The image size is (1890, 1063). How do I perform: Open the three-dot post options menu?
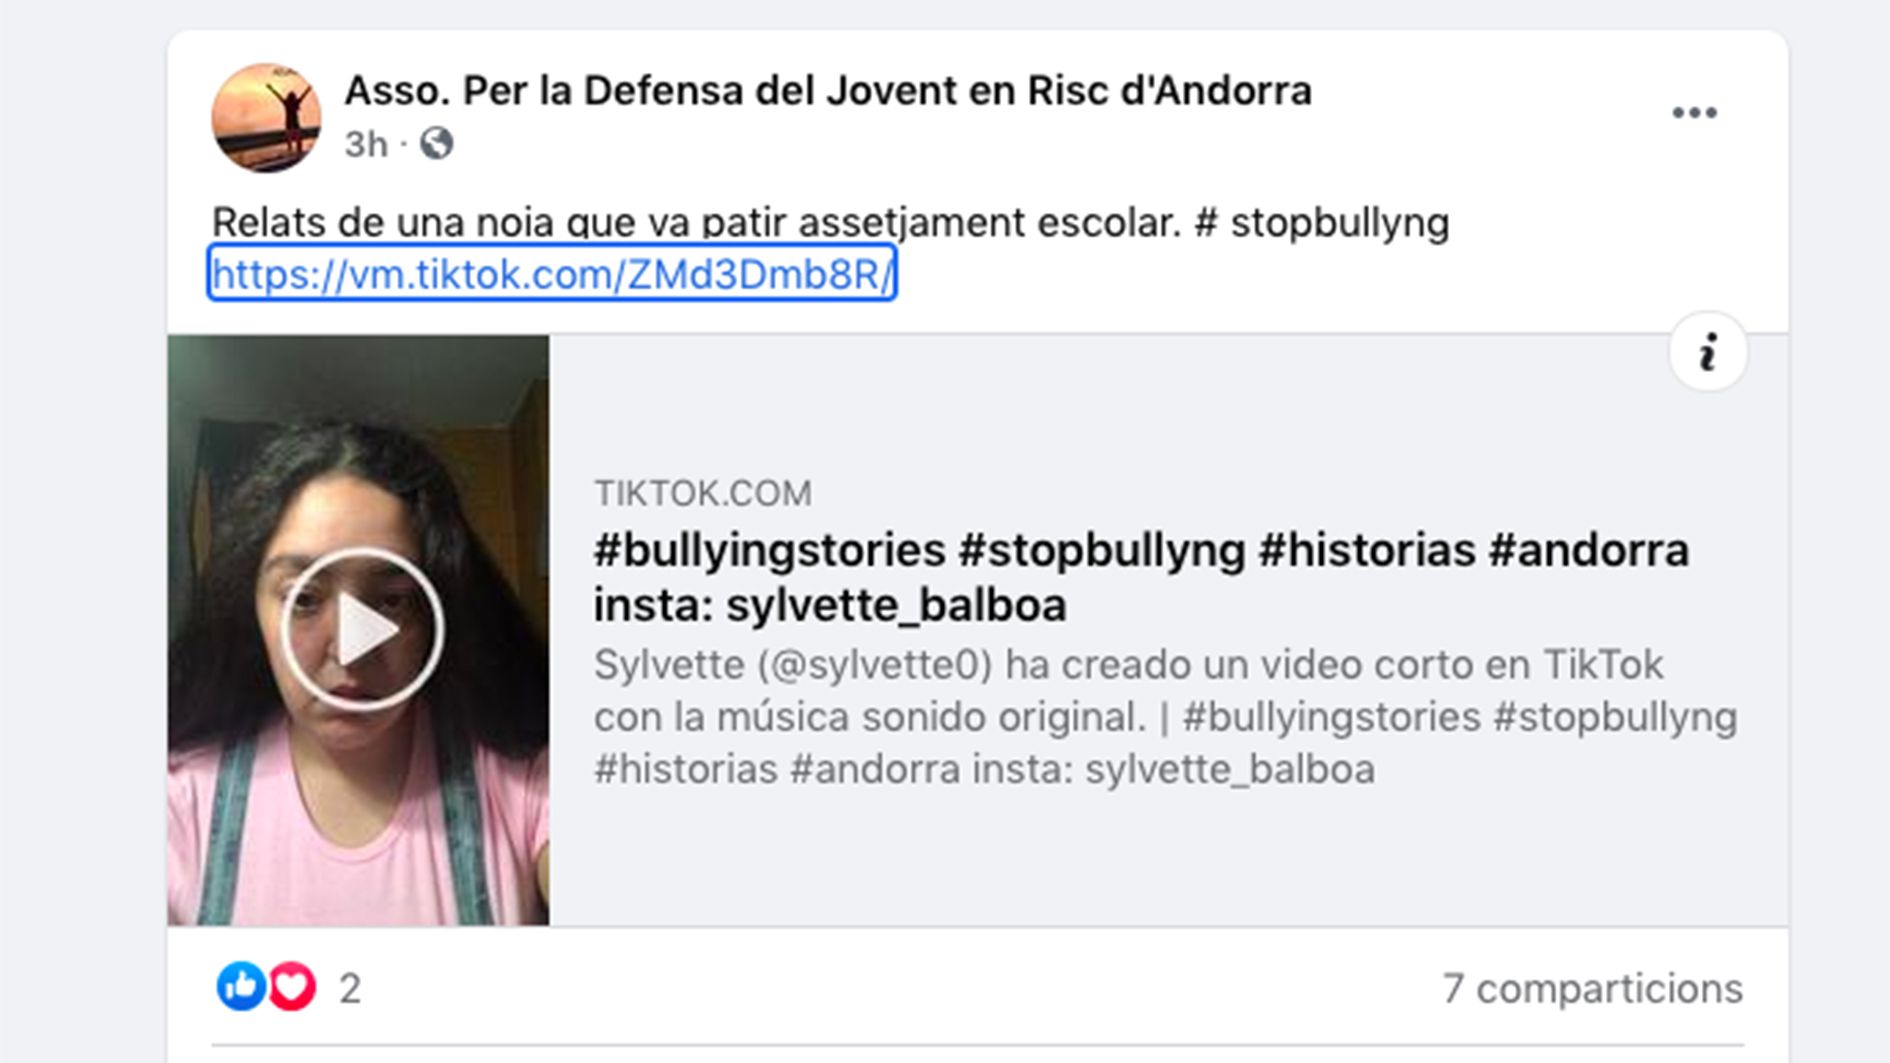[1697, 113]
